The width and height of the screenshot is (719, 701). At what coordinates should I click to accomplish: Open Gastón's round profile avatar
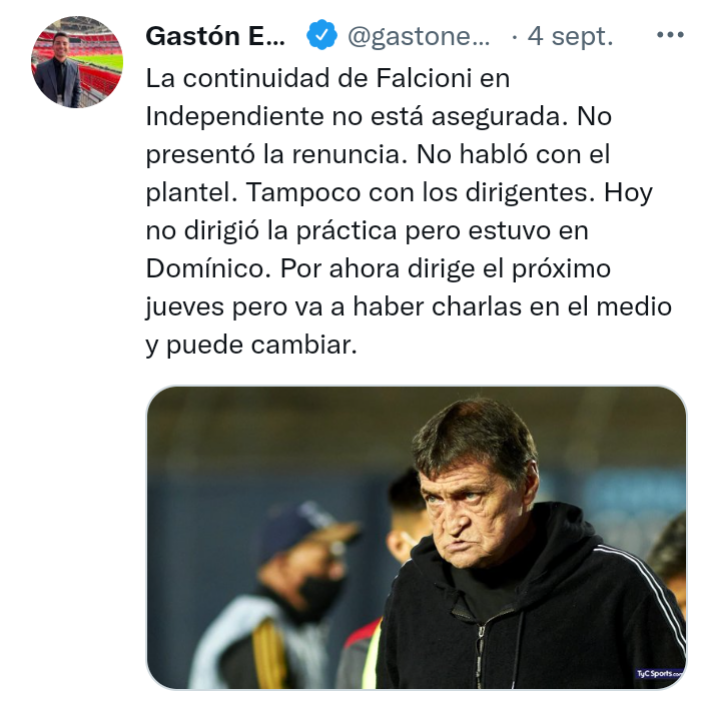tap(77, 62)
